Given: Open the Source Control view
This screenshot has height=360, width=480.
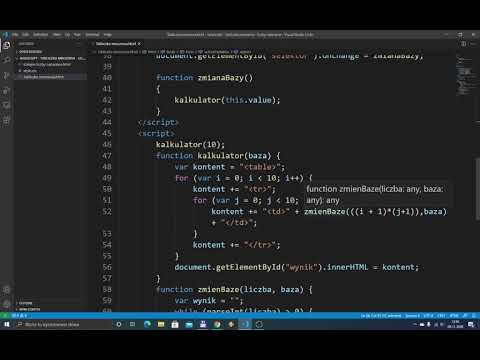Looking at the screenshot, I should point(6,75).
